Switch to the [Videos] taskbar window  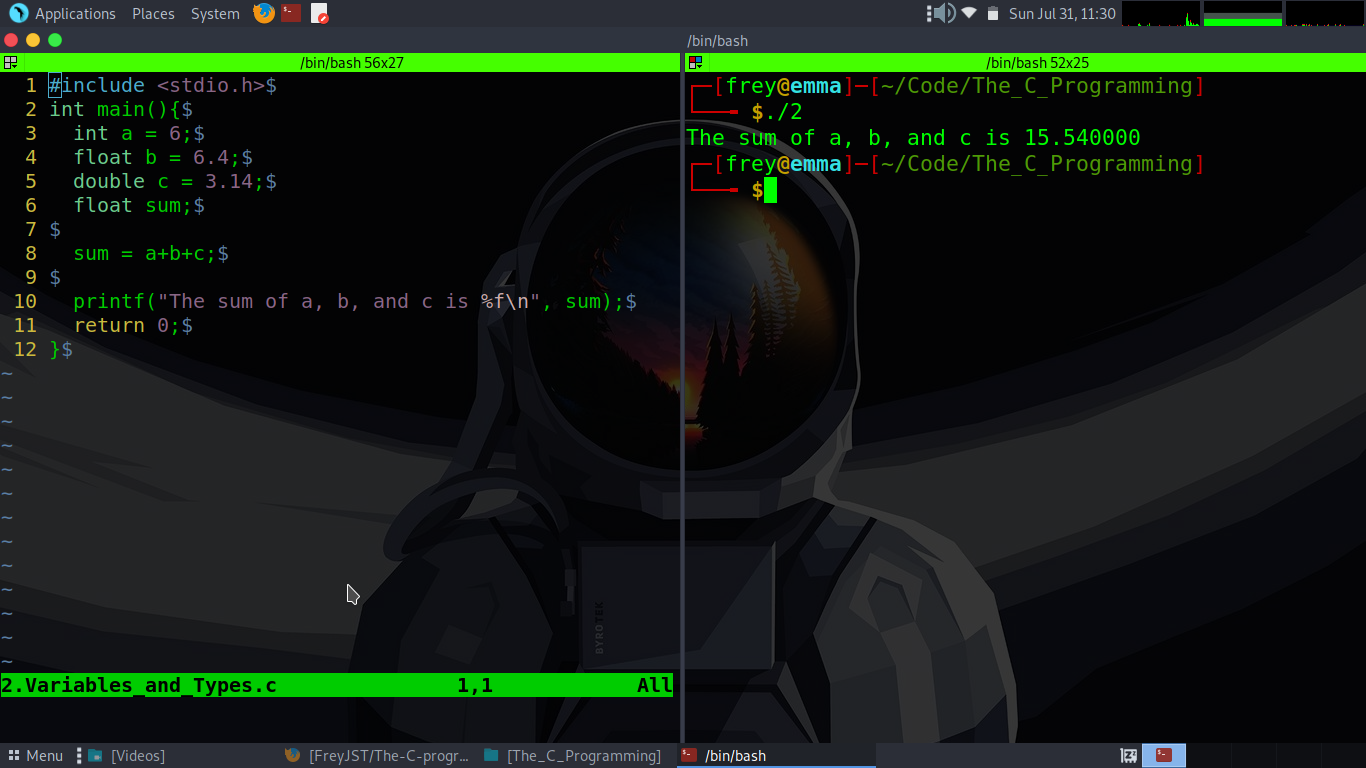coord(128,756)
